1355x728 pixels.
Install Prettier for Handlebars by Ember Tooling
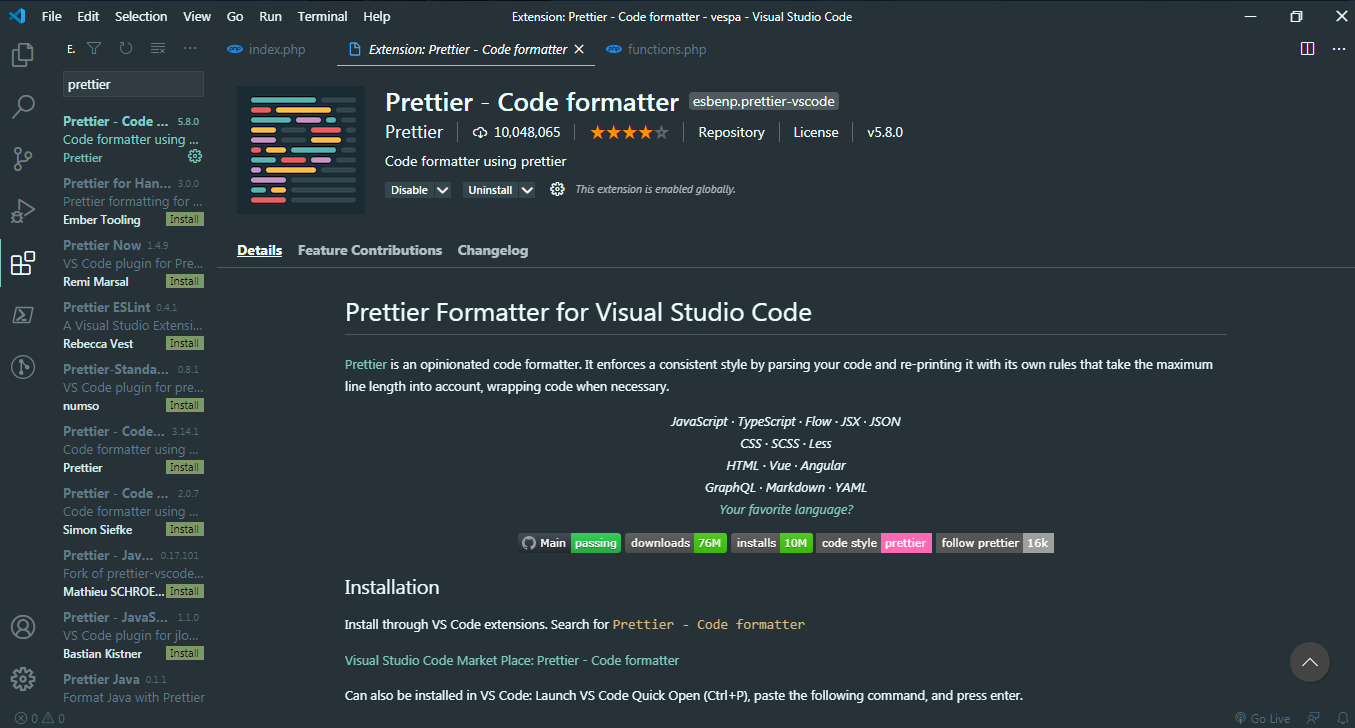(185, 219)
